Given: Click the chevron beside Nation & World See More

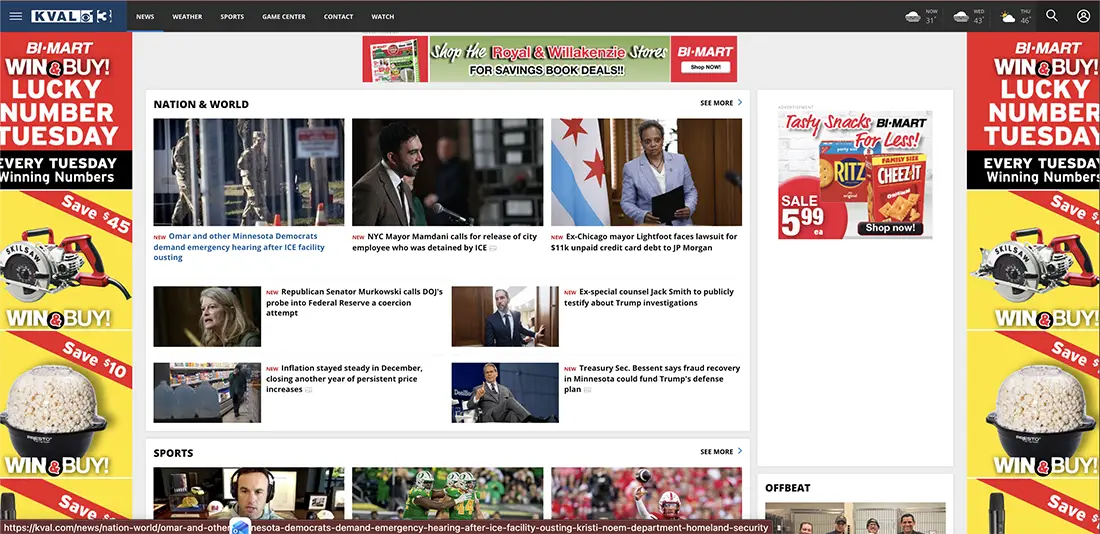Looking at the screenshot, I should (740, 102).
